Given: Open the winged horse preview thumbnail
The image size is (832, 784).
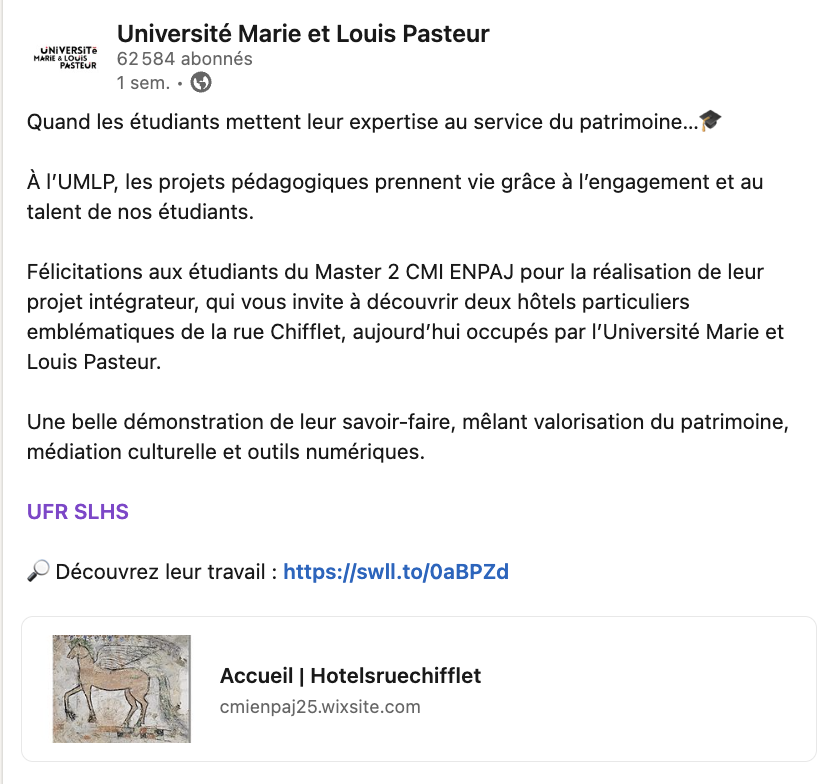Looking at the screenshot, I should (122, 689).
